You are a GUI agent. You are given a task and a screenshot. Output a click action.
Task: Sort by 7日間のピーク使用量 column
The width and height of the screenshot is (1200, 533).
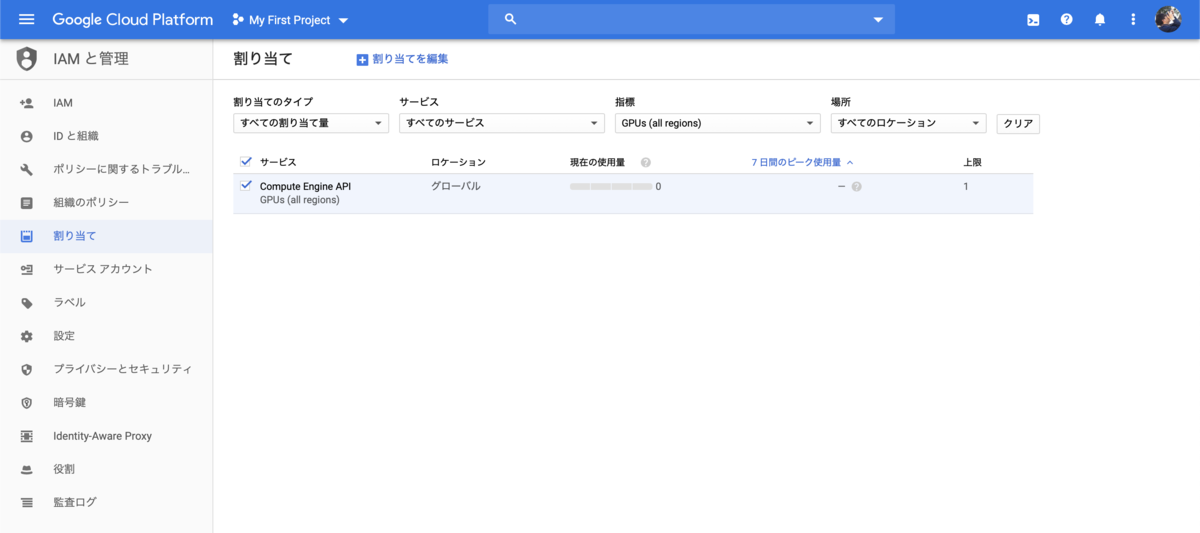pos(802,162)
